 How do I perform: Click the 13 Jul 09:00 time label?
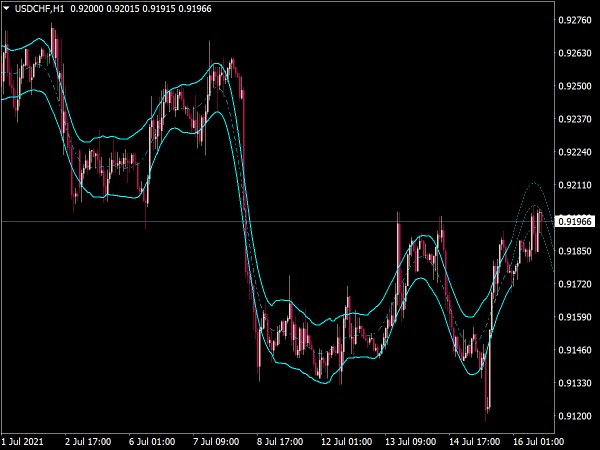(x=410, y=442)
